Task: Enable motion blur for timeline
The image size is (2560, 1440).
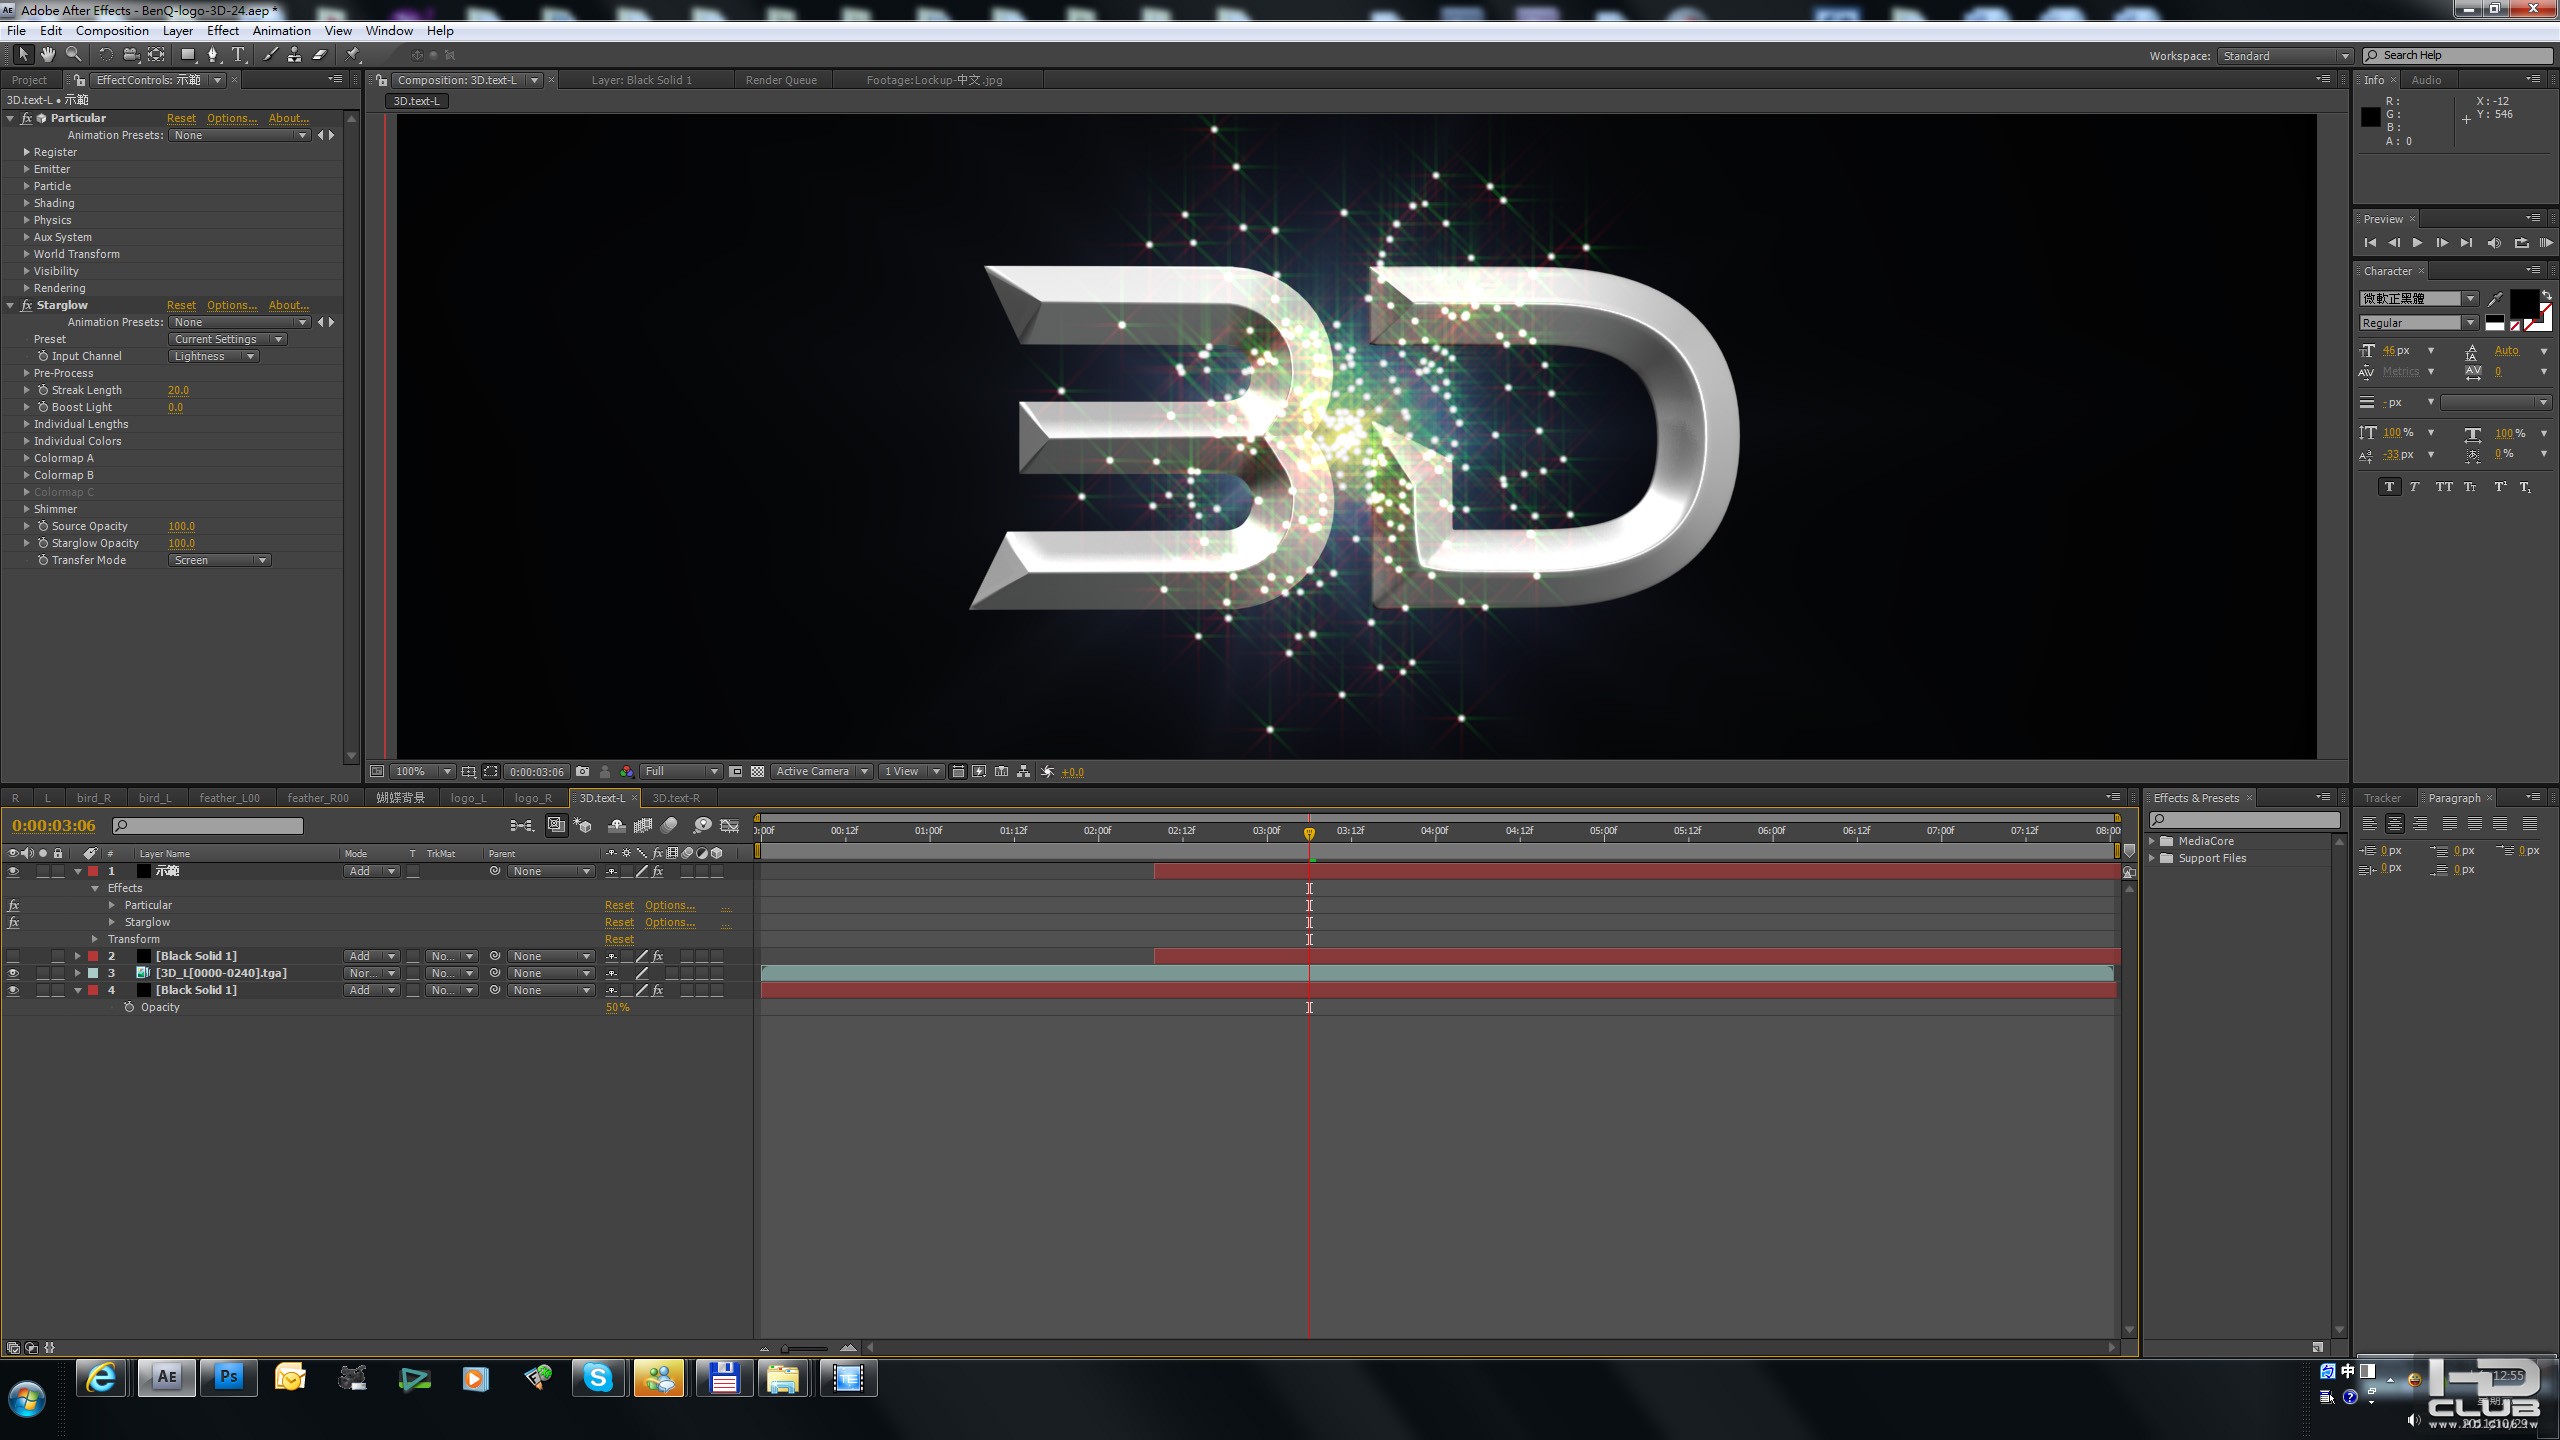Action: point(669,825)
